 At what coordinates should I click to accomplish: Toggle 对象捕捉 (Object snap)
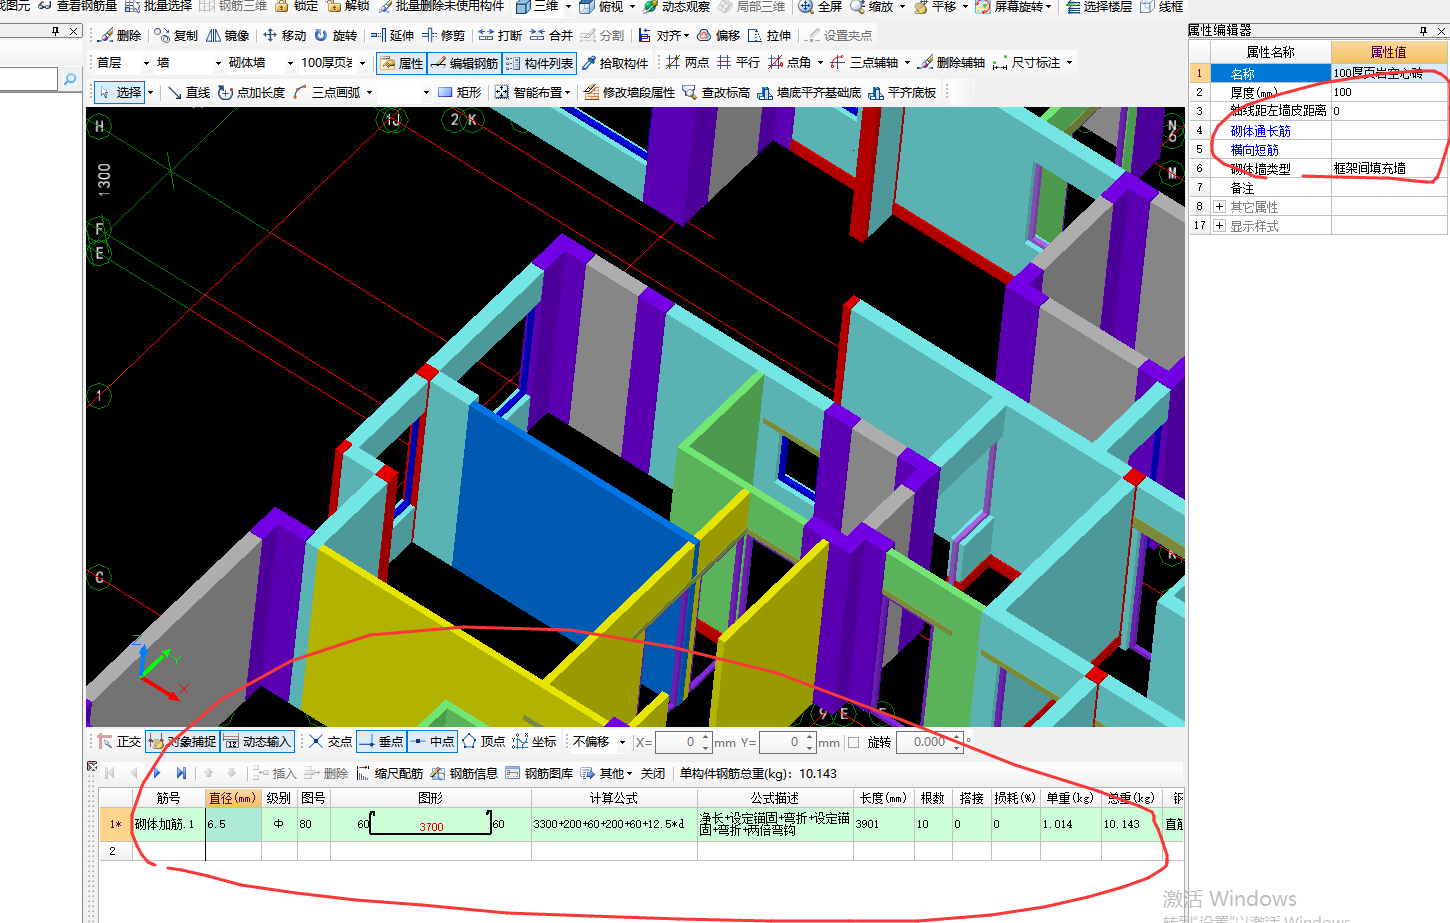(182, 741)
